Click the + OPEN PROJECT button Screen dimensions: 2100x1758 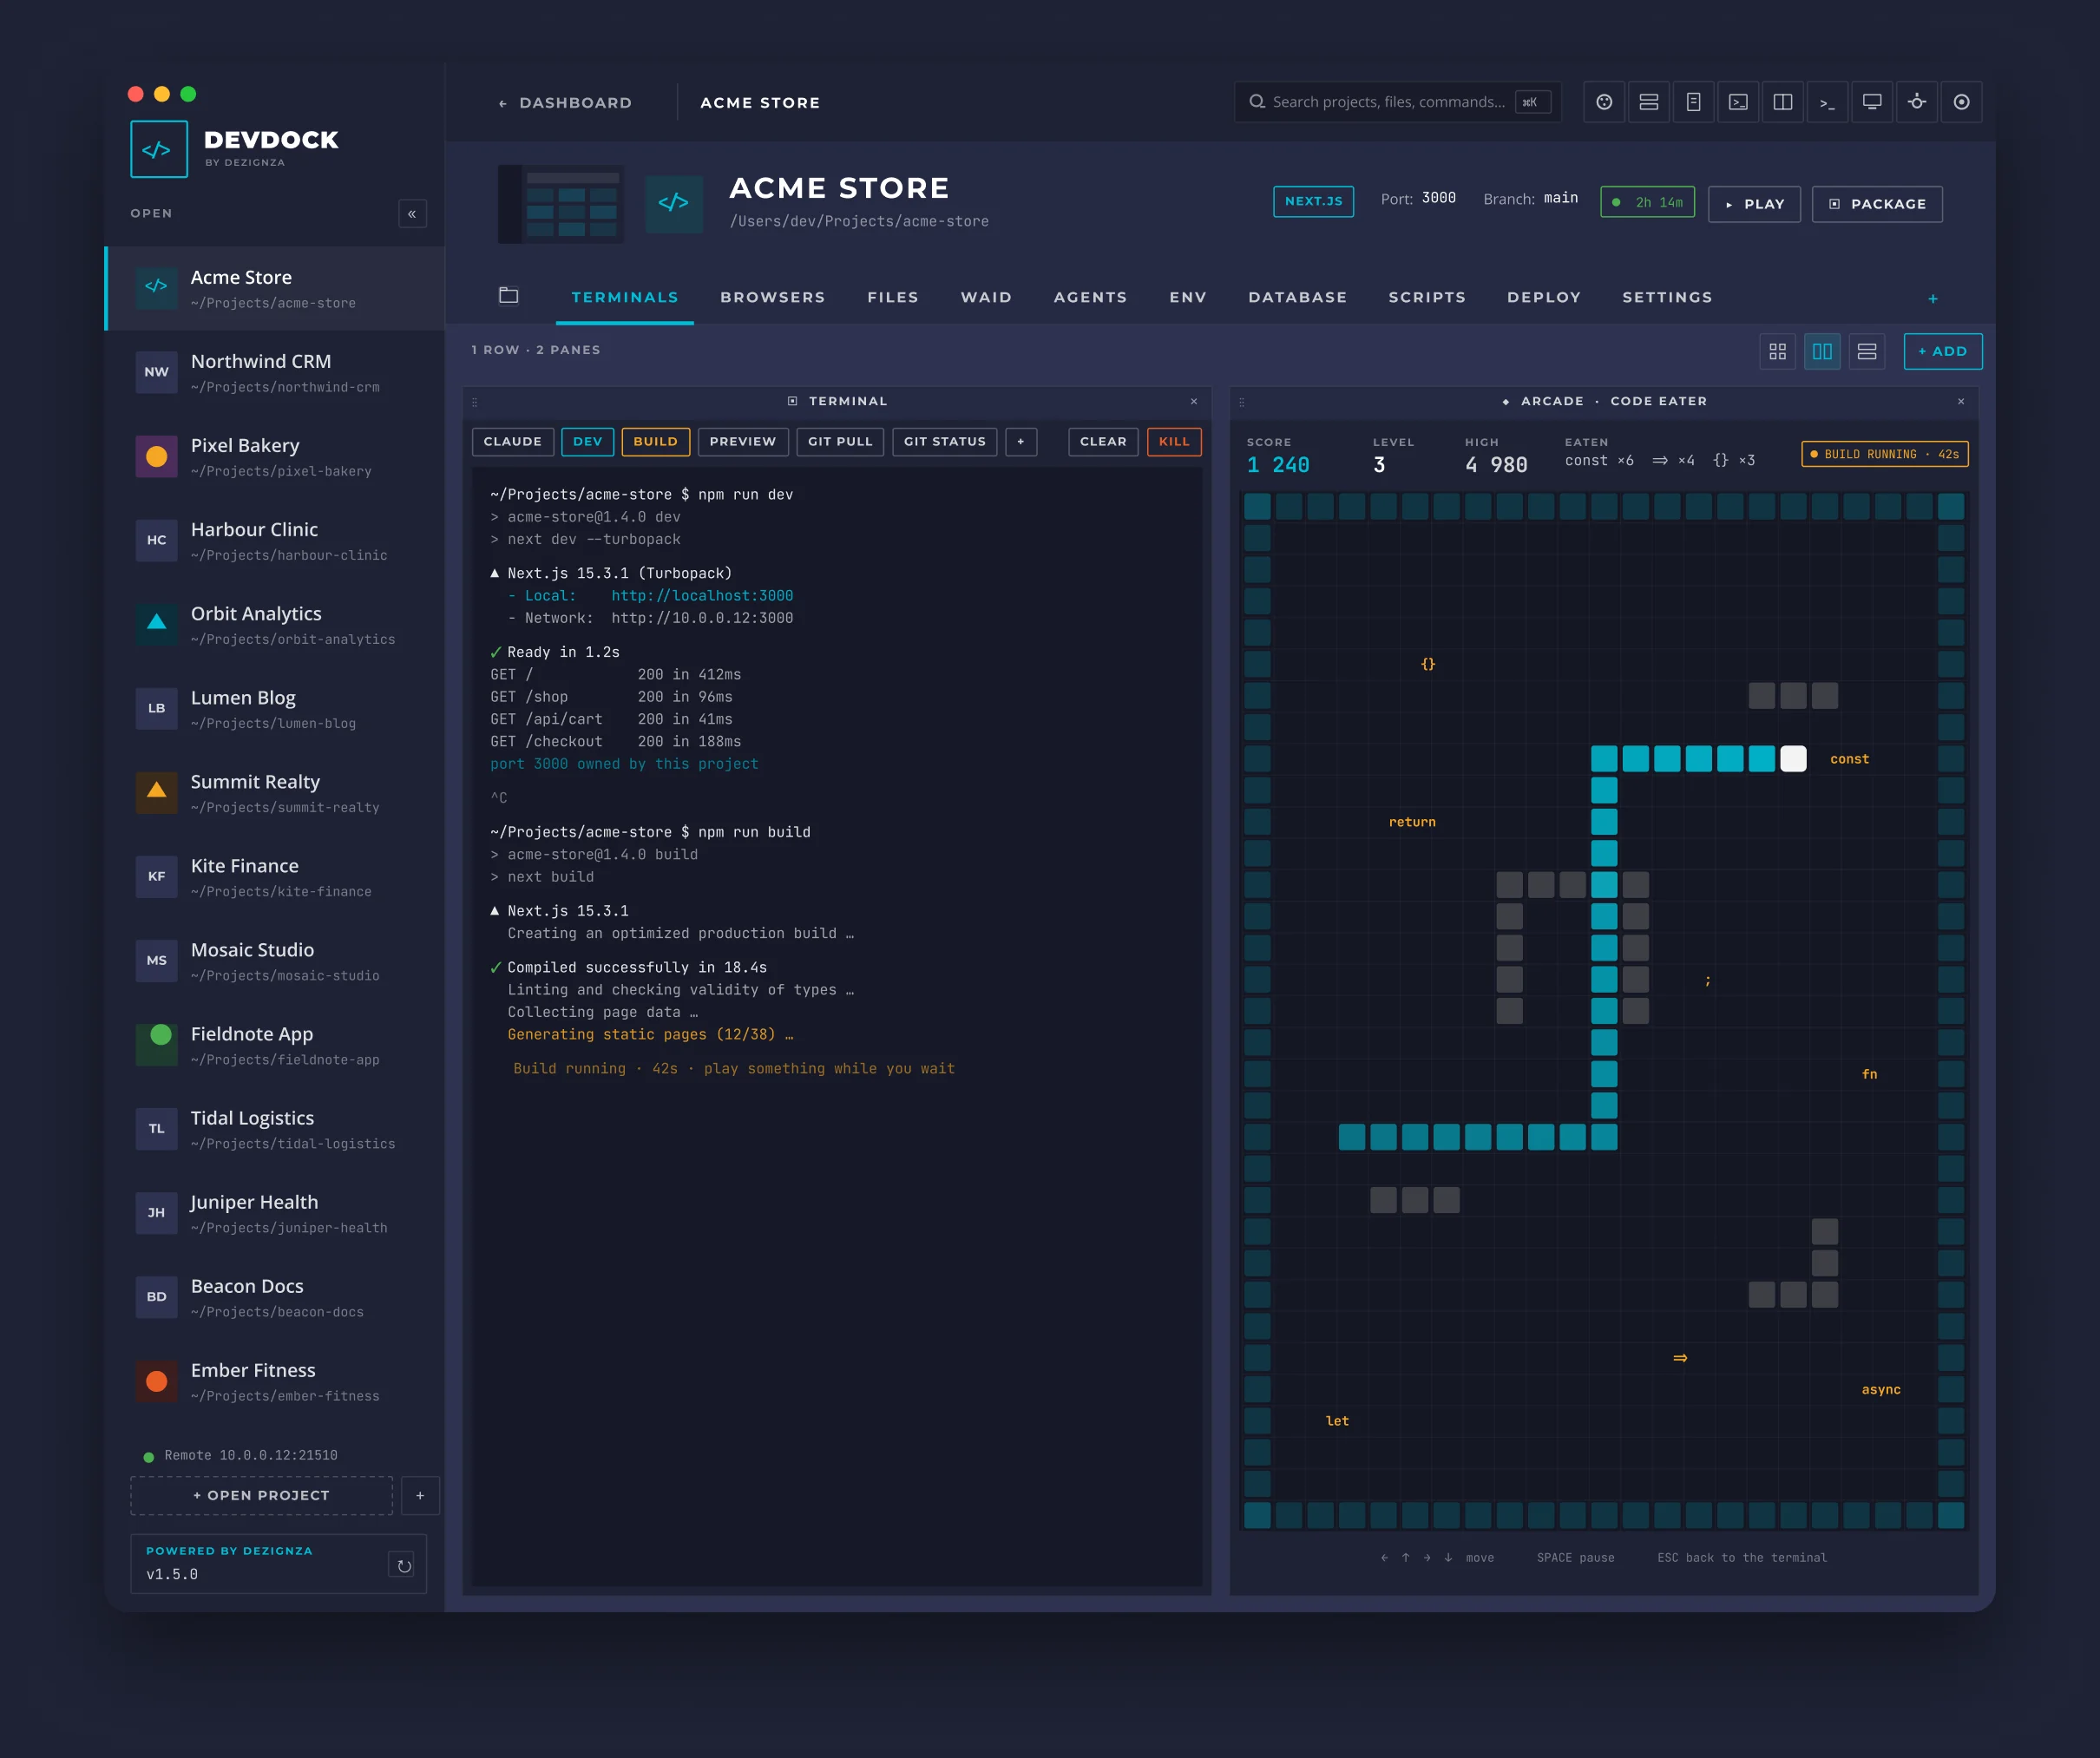(261, 1495)
